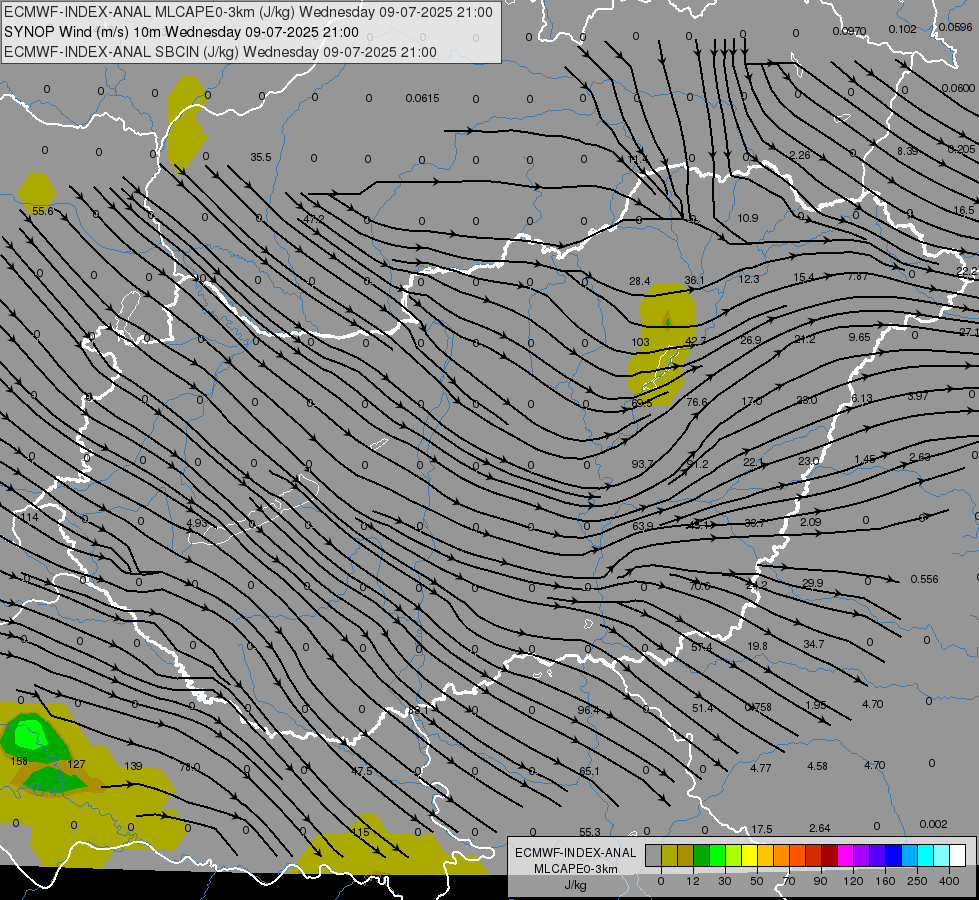Click the map value 76.6
Image resolution: width=979 pixels, height=900 pixels.
(x=697, y=402)
